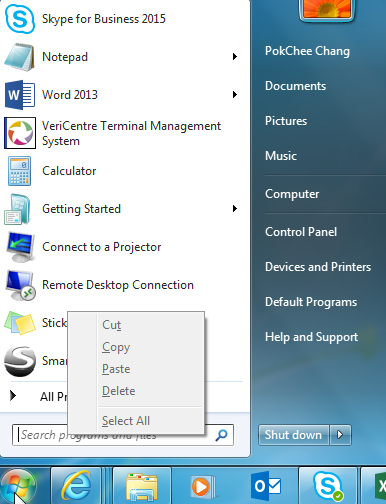Open Pictures link
Viewport: 386px width, 504px height.
click(x=286, y=121)
